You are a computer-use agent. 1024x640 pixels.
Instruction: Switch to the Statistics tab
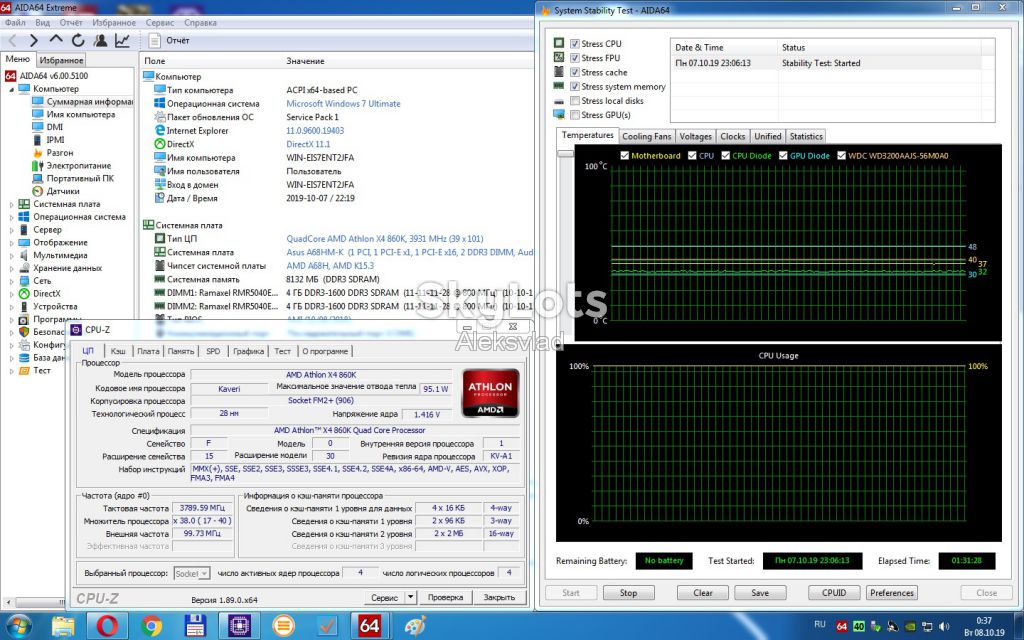806,136
